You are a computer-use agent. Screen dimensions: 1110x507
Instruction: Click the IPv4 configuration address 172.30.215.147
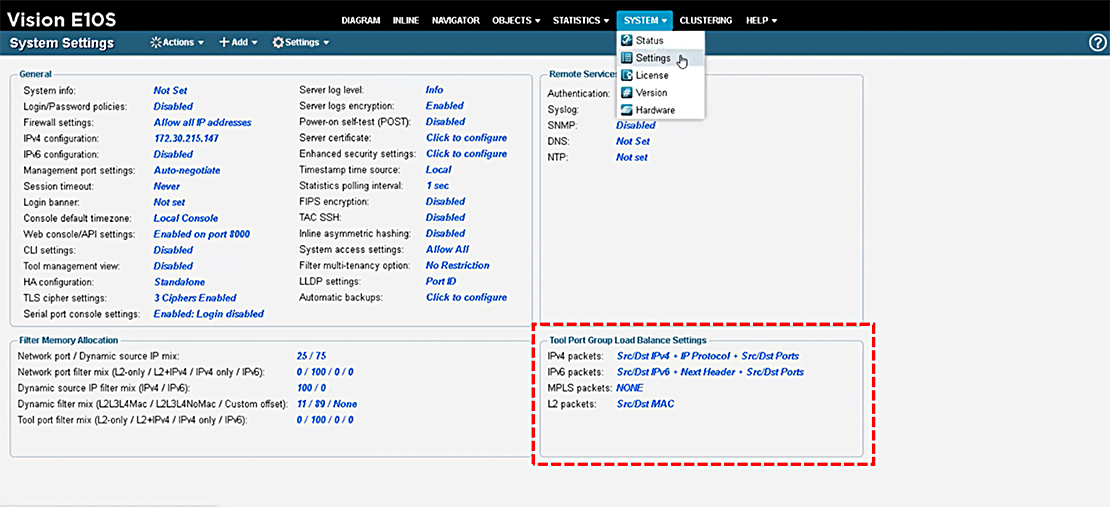click(x=187, y=138)
